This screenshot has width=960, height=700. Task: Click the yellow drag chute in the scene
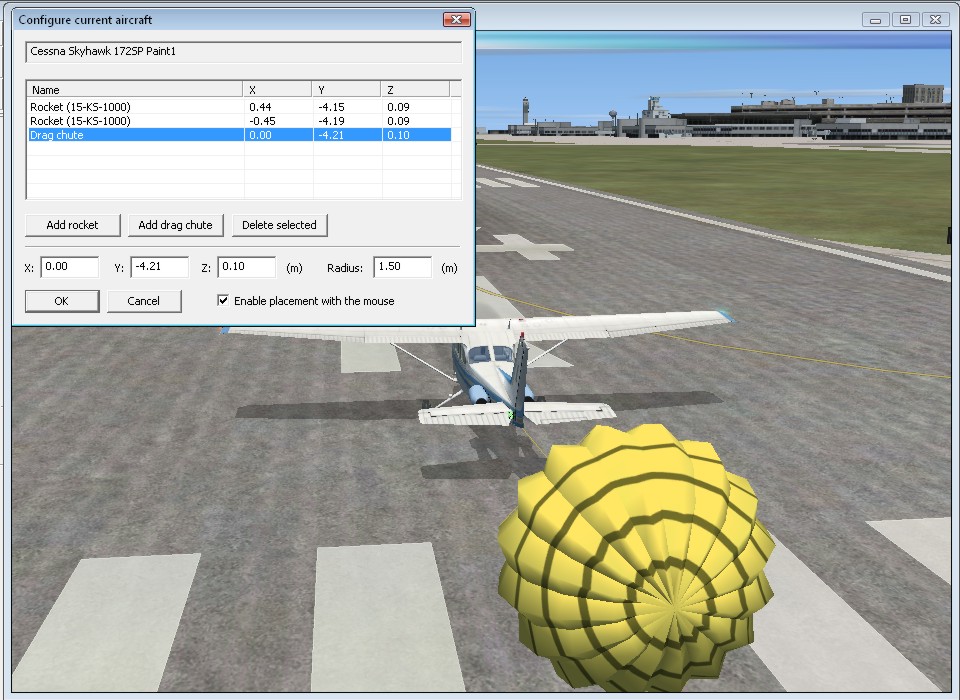[637, 557]
